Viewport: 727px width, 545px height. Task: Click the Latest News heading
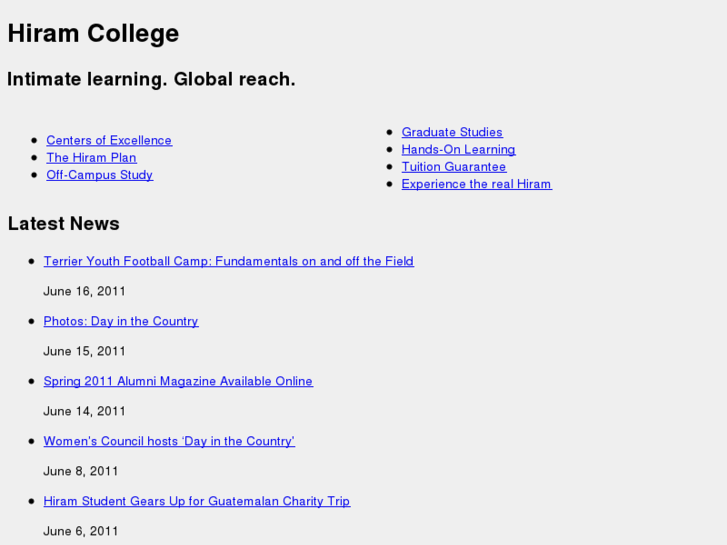[x=64, y=224]
